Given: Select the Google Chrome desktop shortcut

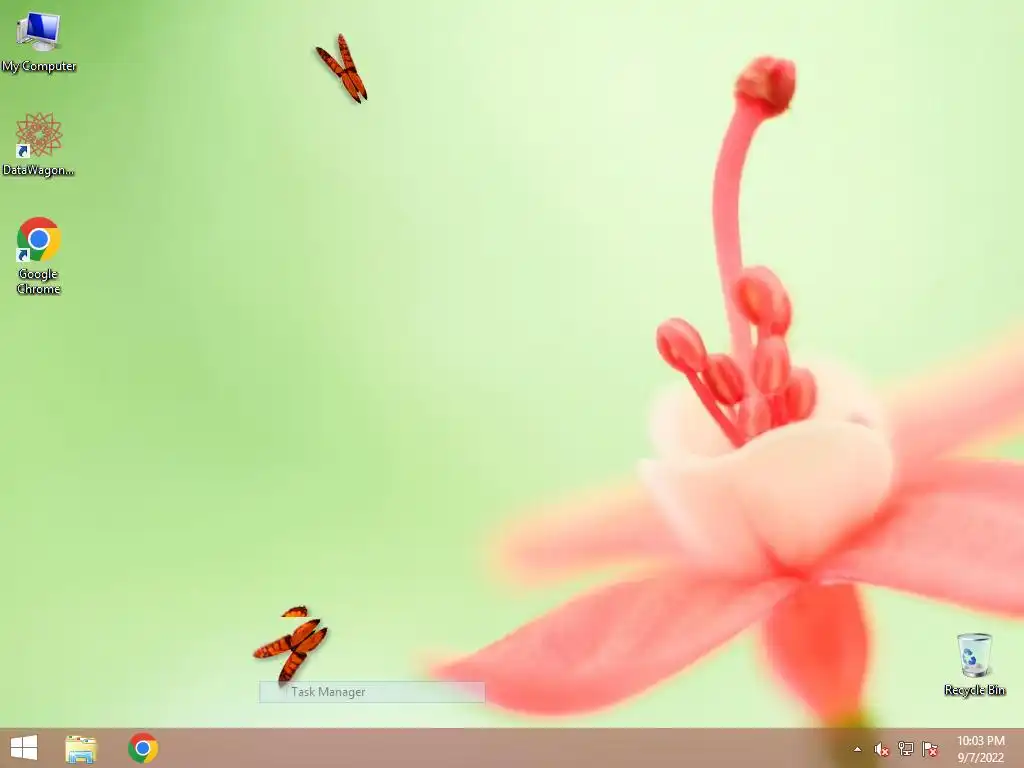Looking at the screenshot, I should click(x=39, y=255).
